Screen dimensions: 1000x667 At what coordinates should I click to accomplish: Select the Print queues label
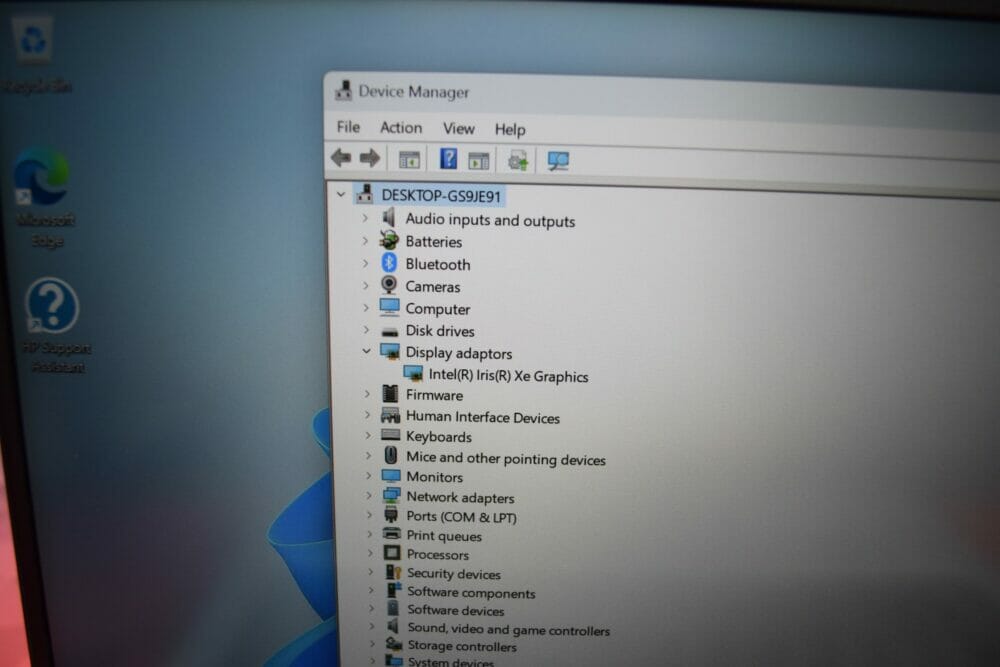(445, 536)
